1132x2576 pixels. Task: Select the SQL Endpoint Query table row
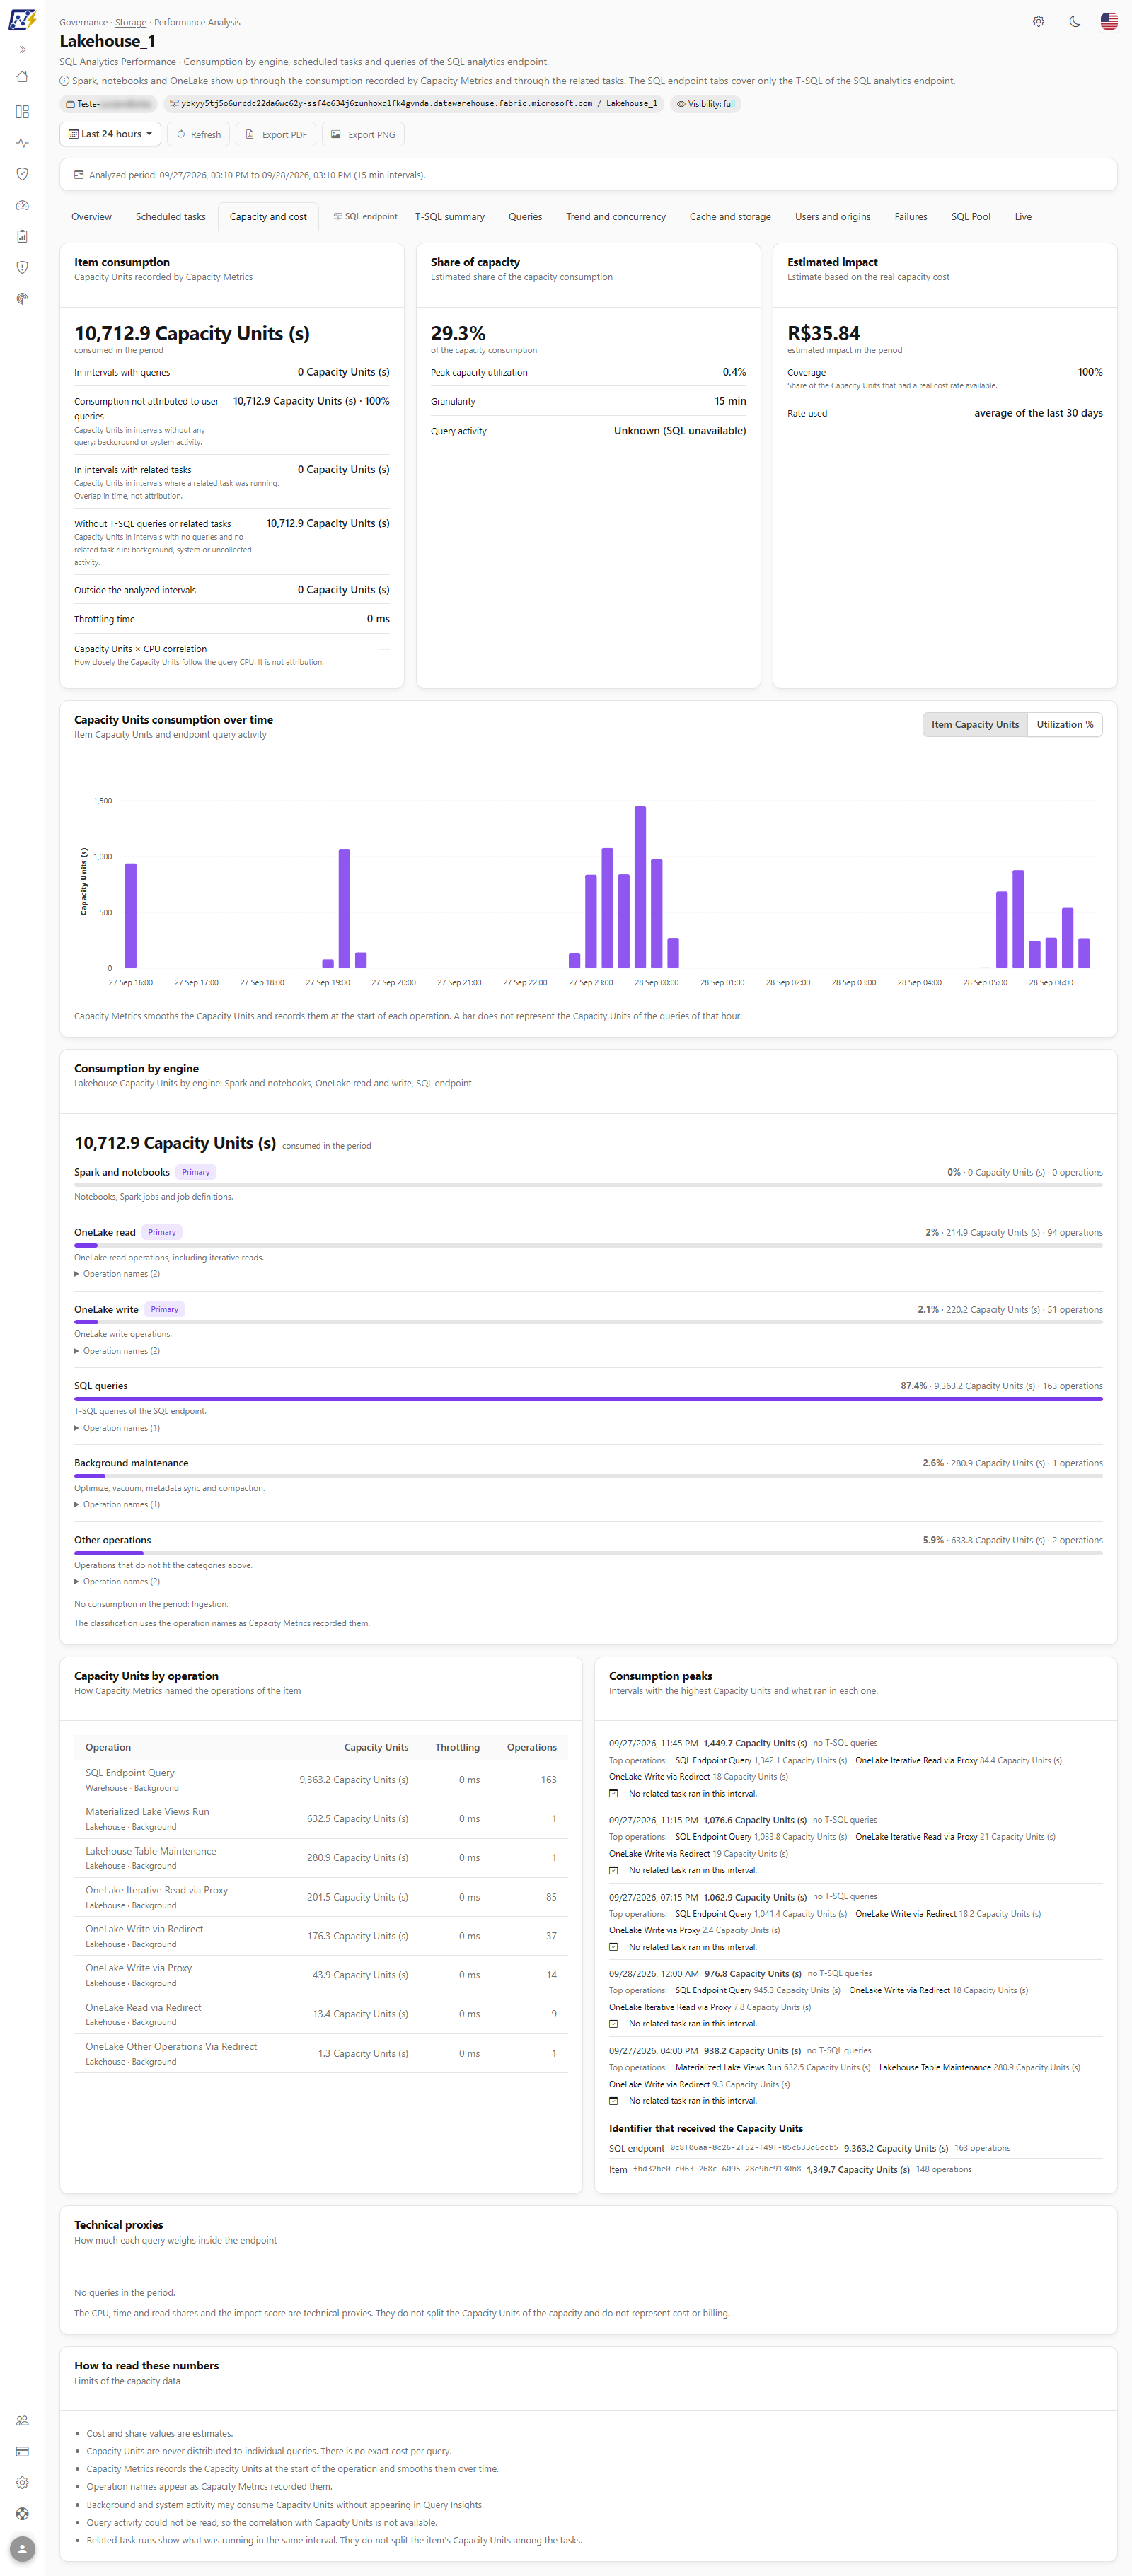coord(320,1779)
